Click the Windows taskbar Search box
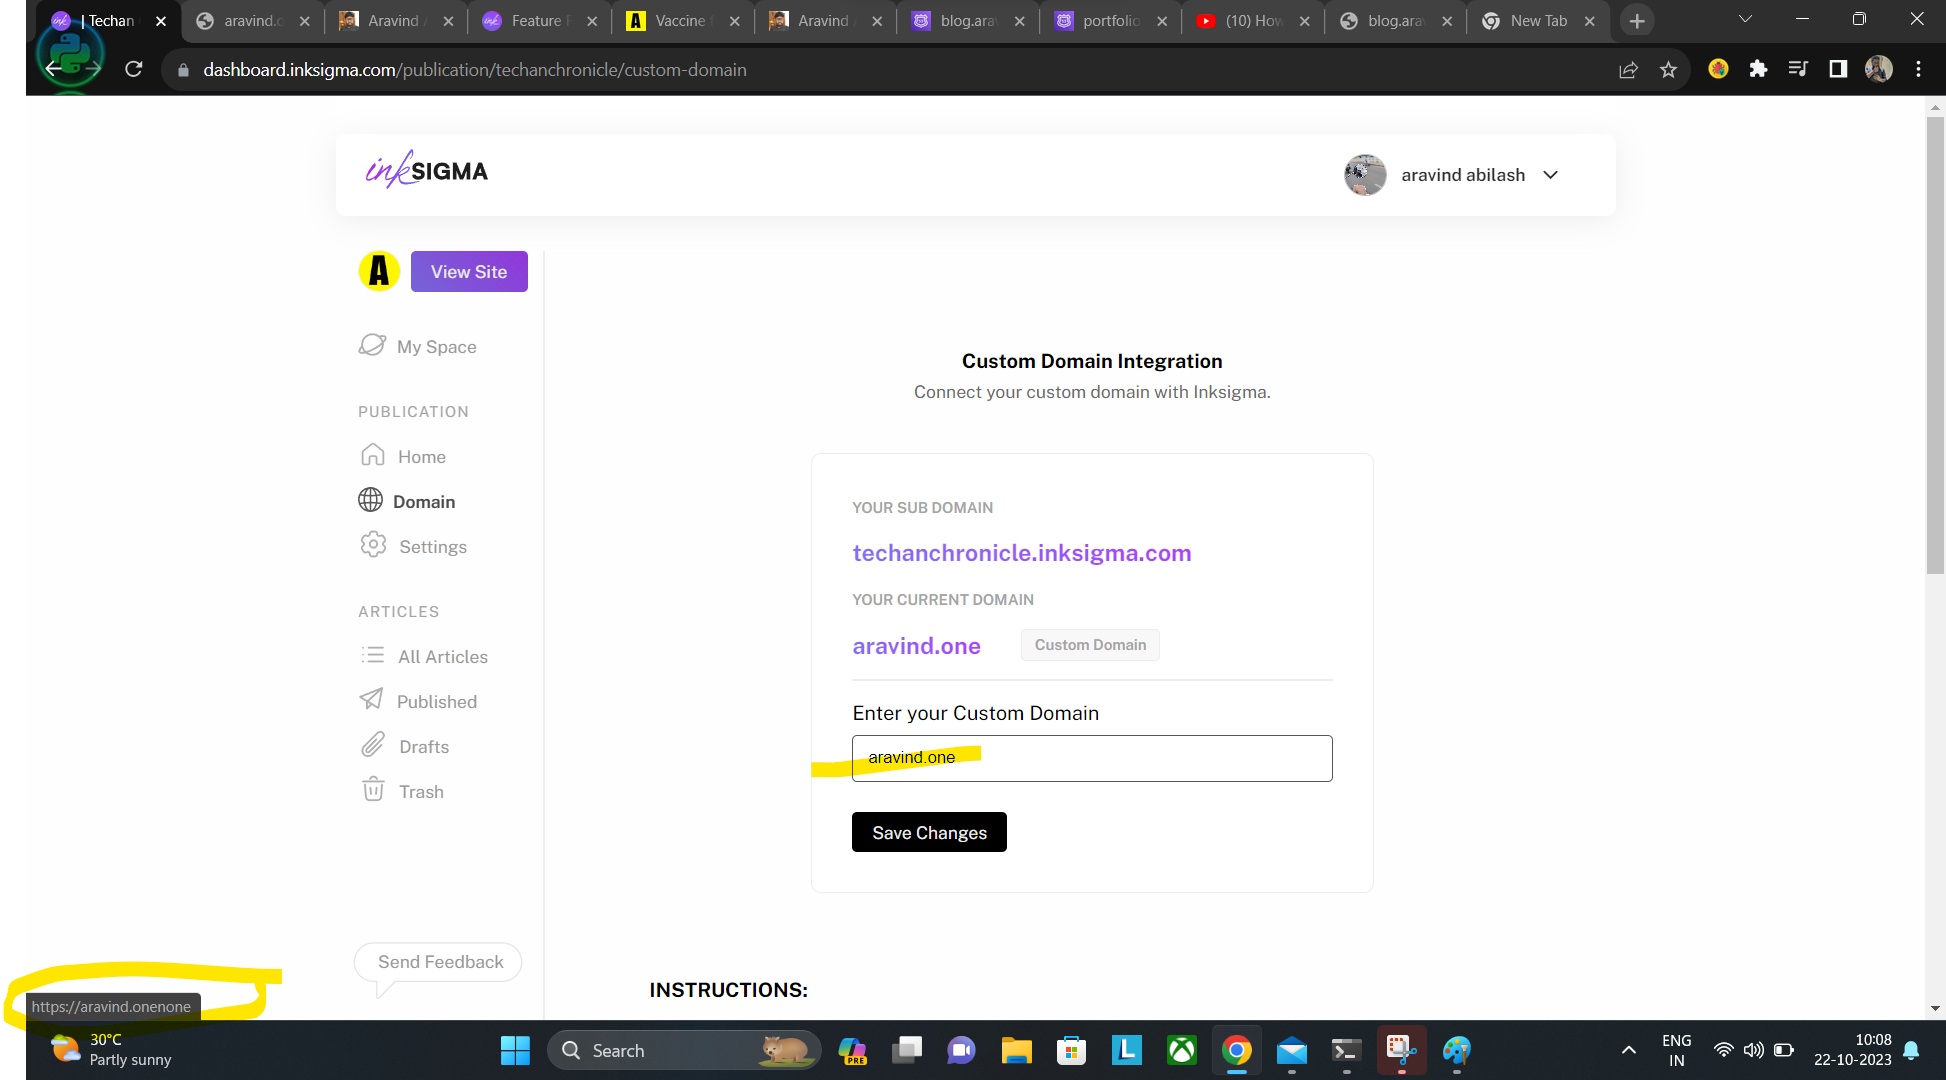Screen dimensions: 1946x1080 [684, 1050]
